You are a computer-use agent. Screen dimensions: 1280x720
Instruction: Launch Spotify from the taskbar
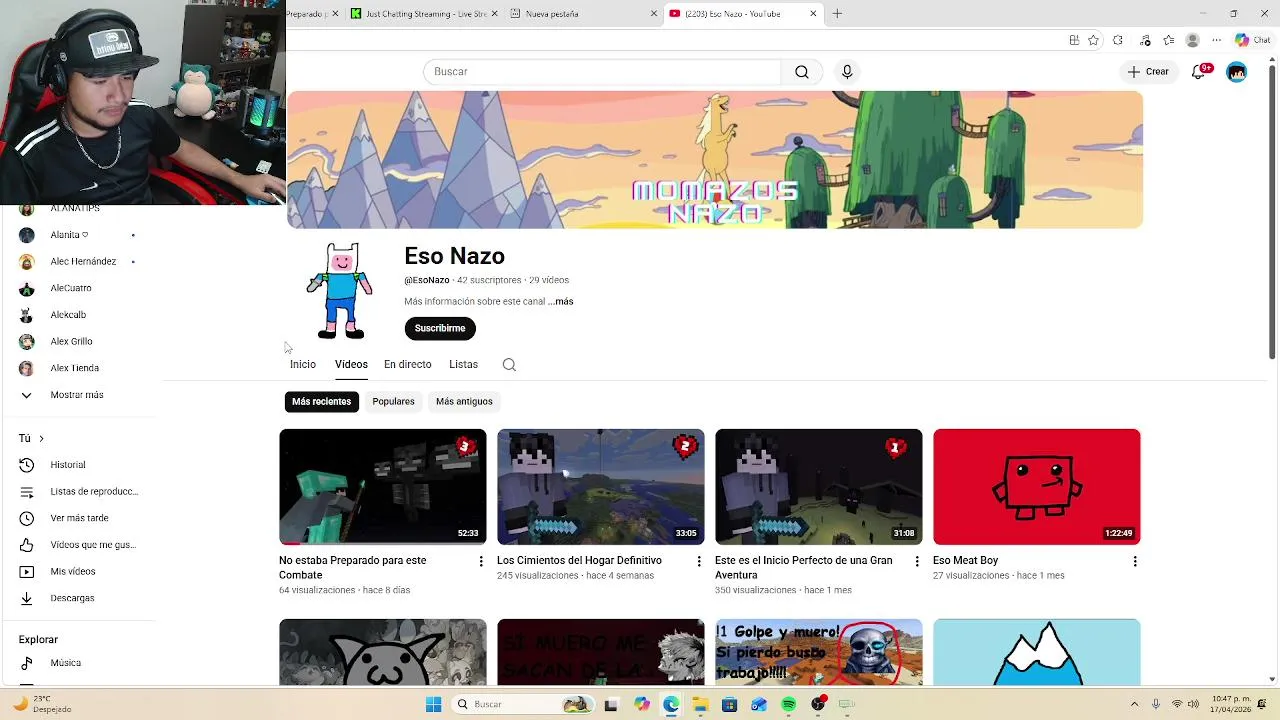click(788, 705)
